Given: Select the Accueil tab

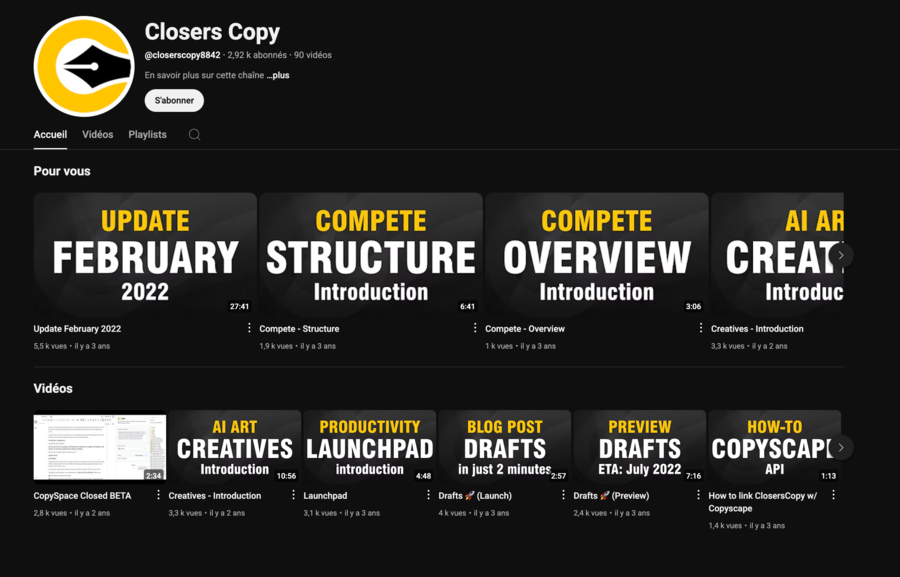Looking at the screenshot, I should (x=50, y=133).
